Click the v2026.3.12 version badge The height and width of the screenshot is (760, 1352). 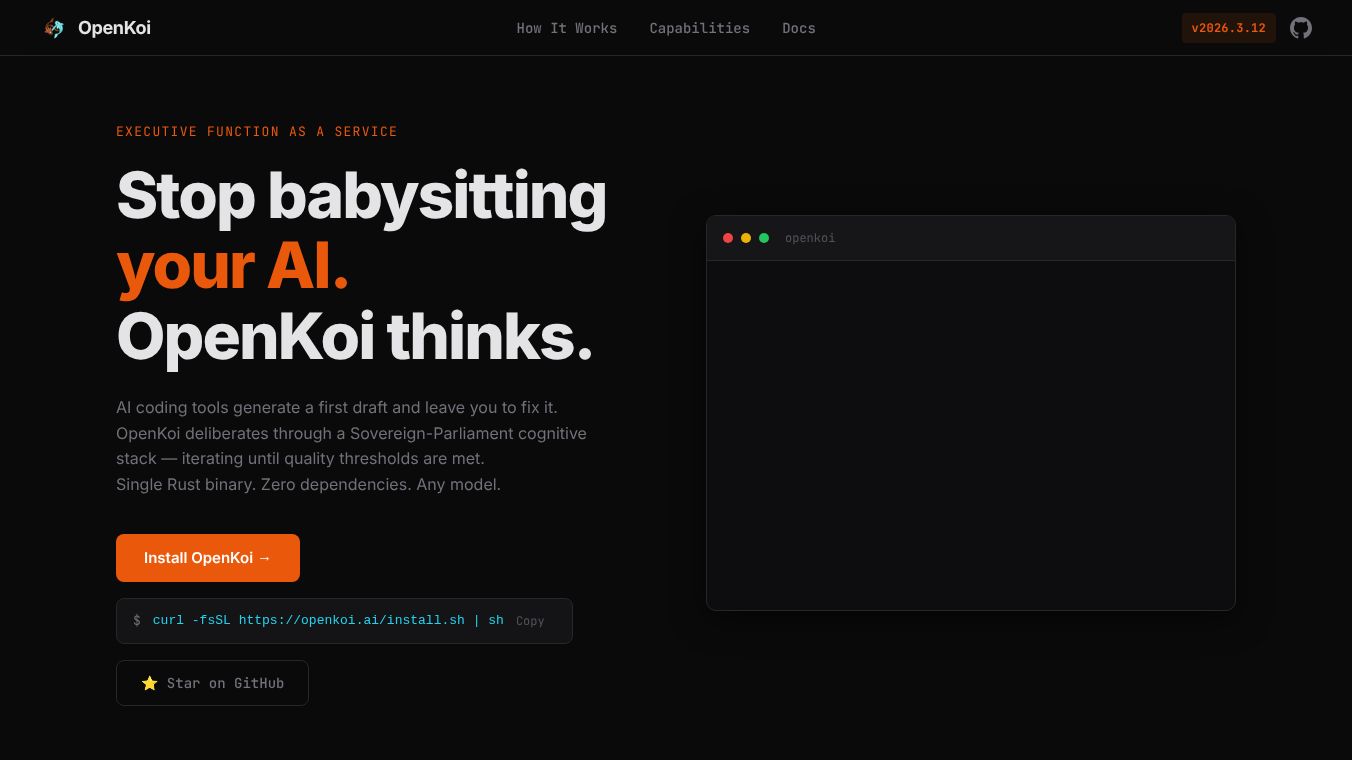[1229, 28]
